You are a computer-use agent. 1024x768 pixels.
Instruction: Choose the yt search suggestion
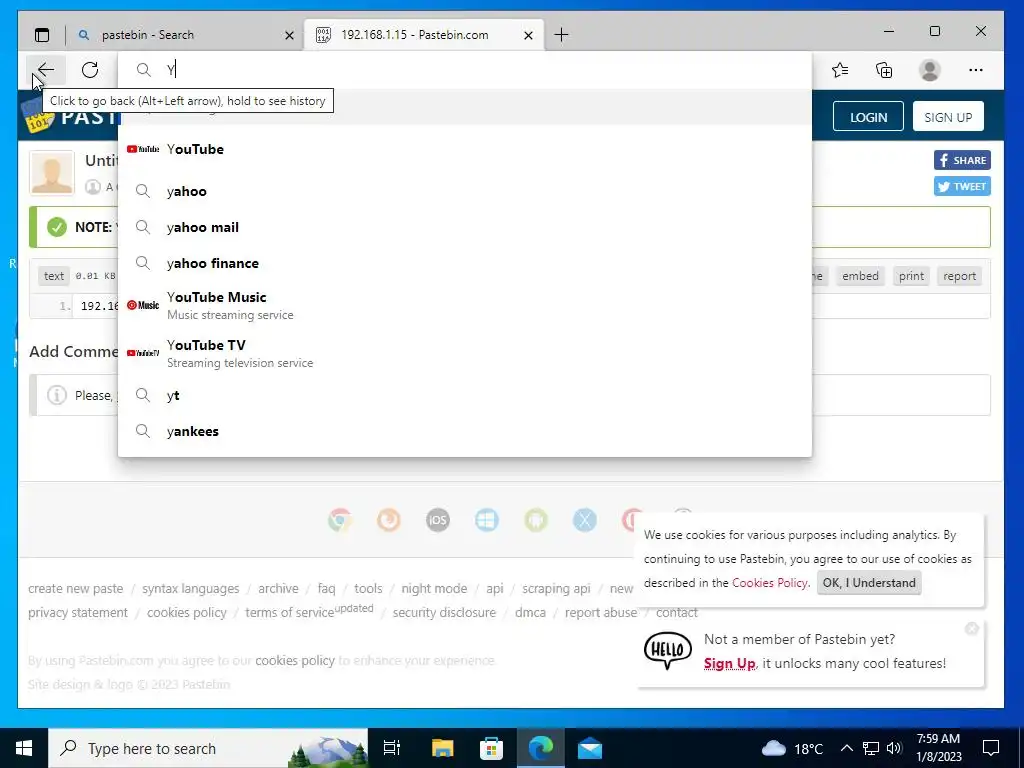coord(465,395)
